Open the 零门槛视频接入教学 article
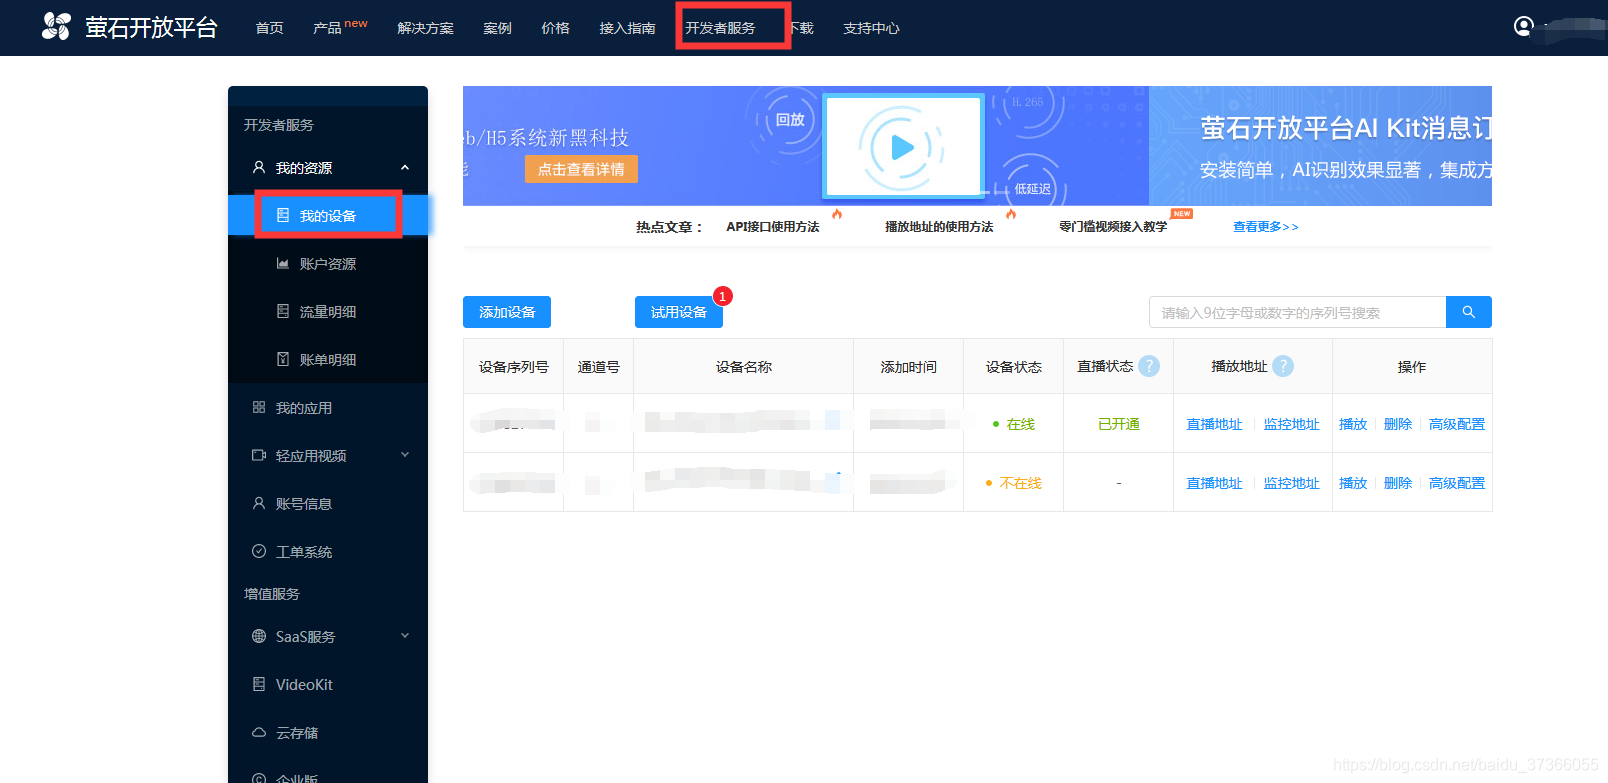Viewport: 1608px width, 783px height. click(x=1113, y=227)
